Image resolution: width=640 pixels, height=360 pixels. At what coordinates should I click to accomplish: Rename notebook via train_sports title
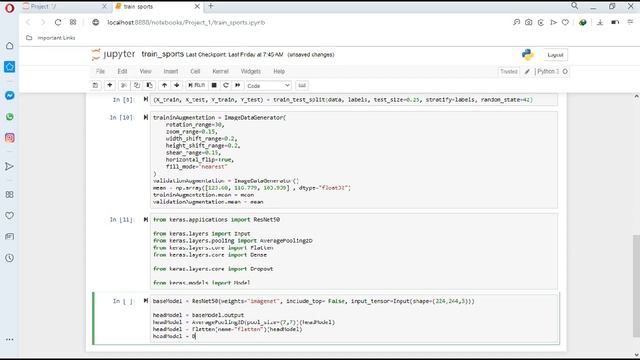point(162,54)
